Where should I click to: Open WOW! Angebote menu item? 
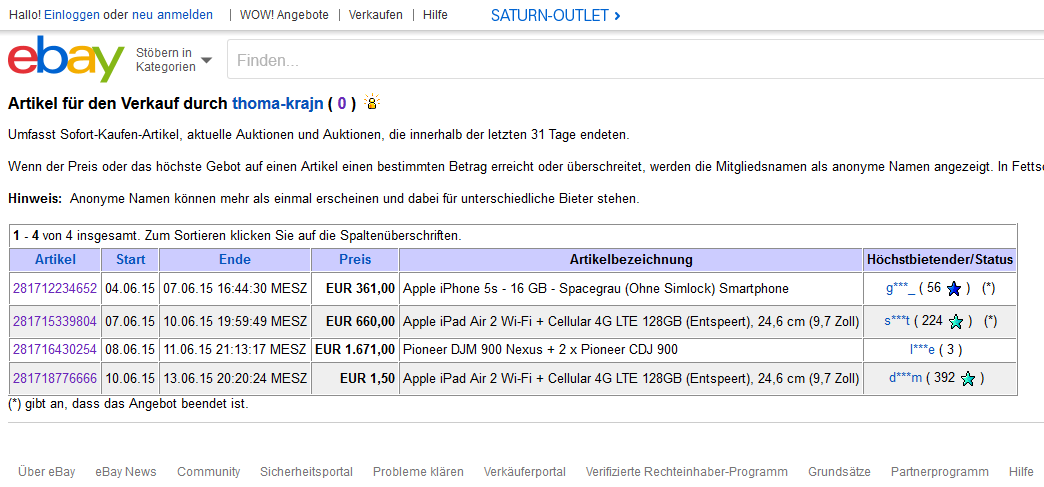click(284, 15)
